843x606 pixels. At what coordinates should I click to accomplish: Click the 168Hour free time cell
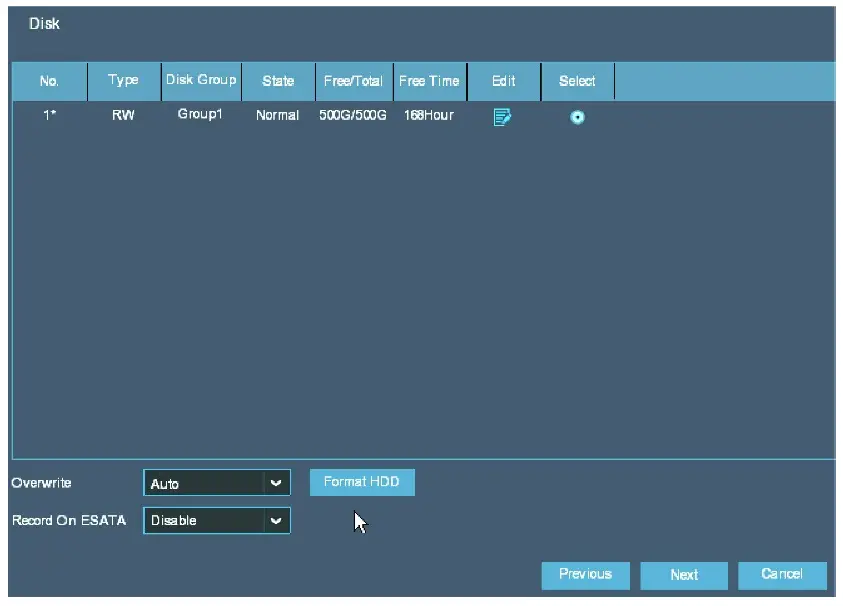[429, 115]
